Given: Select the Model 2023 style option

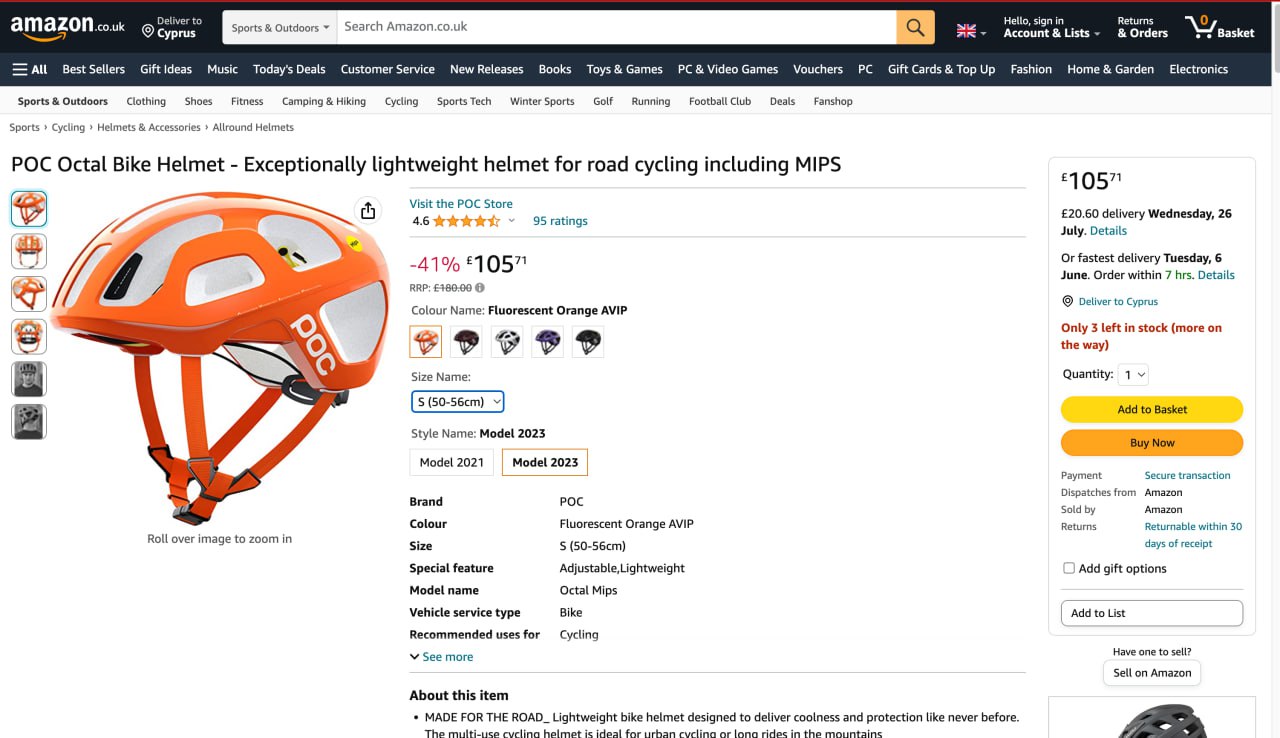Looking at the screenshot, I should click(545, 462).
